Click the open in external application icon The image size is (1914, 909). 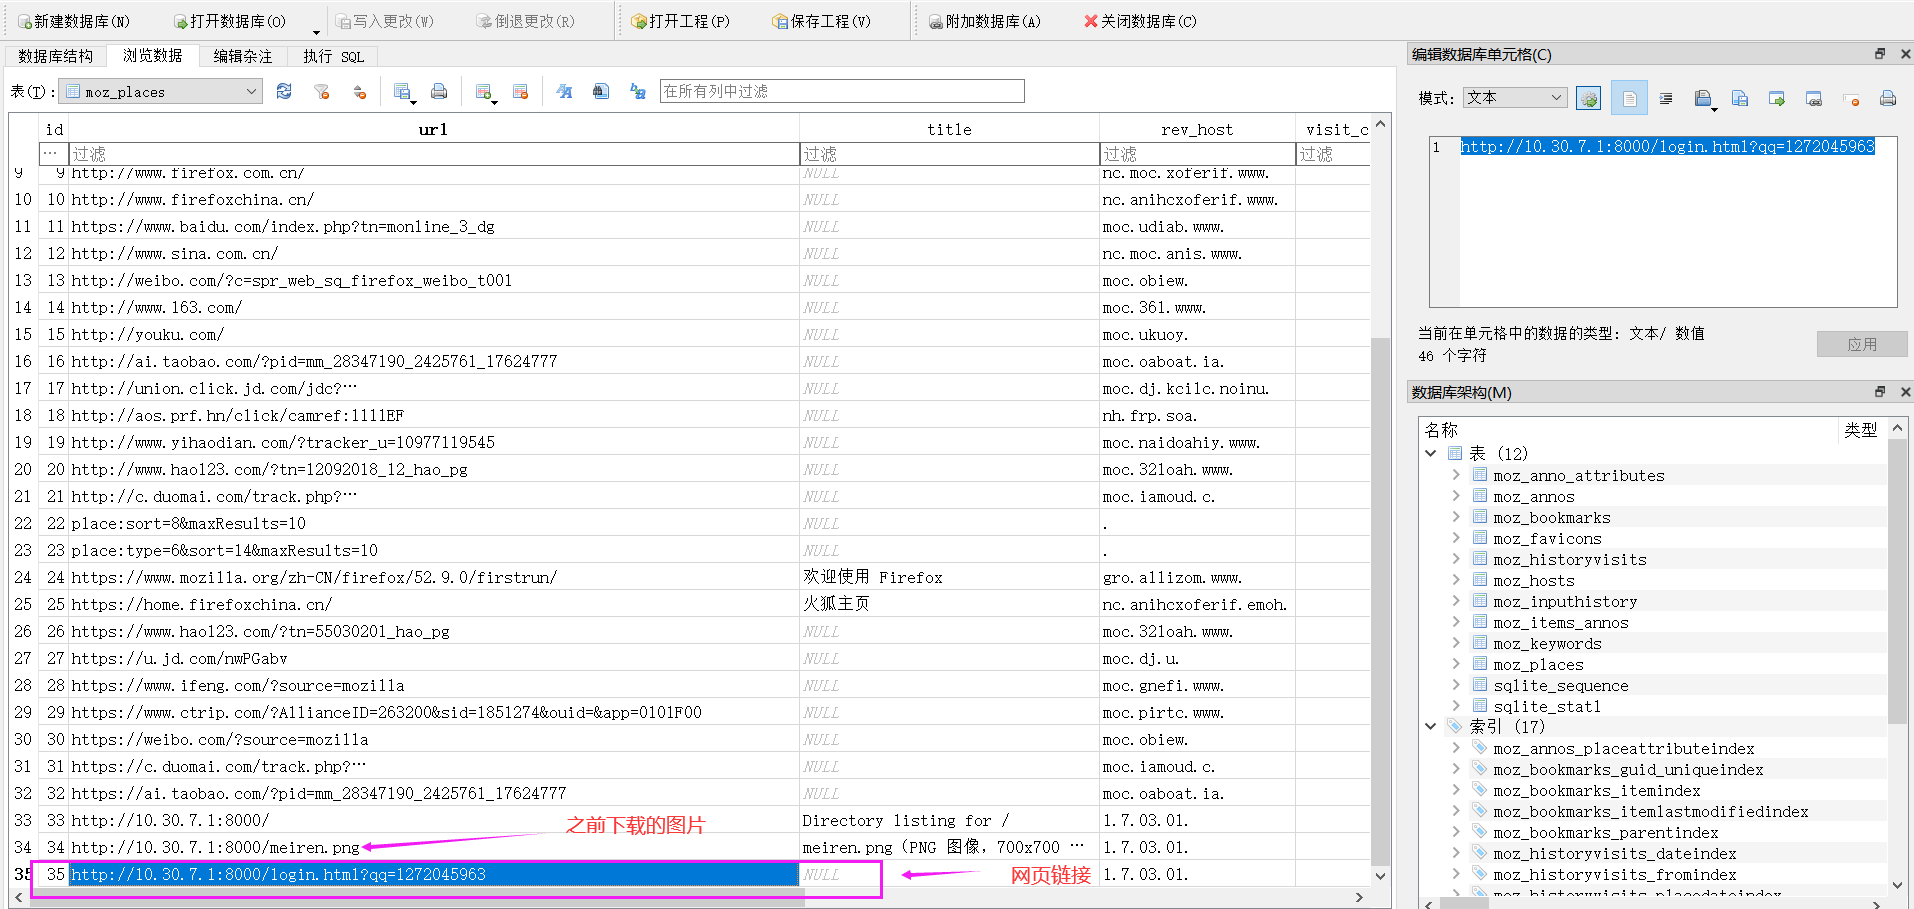click(1777, 98)
